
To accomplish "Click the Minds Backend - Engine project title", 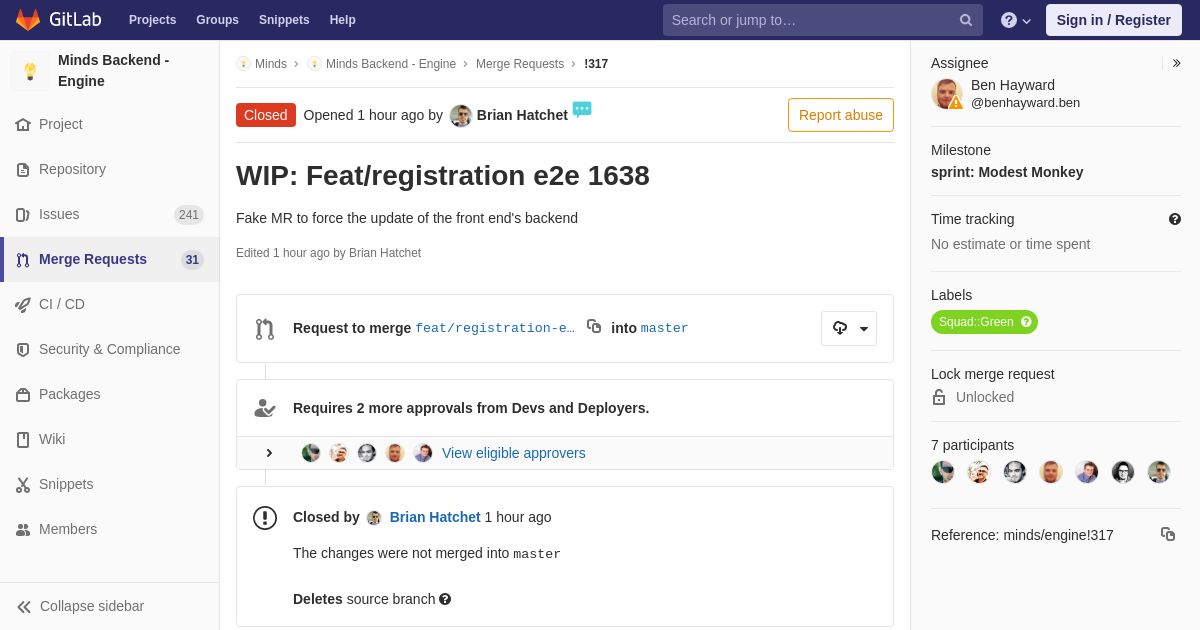I will point(114,71).
